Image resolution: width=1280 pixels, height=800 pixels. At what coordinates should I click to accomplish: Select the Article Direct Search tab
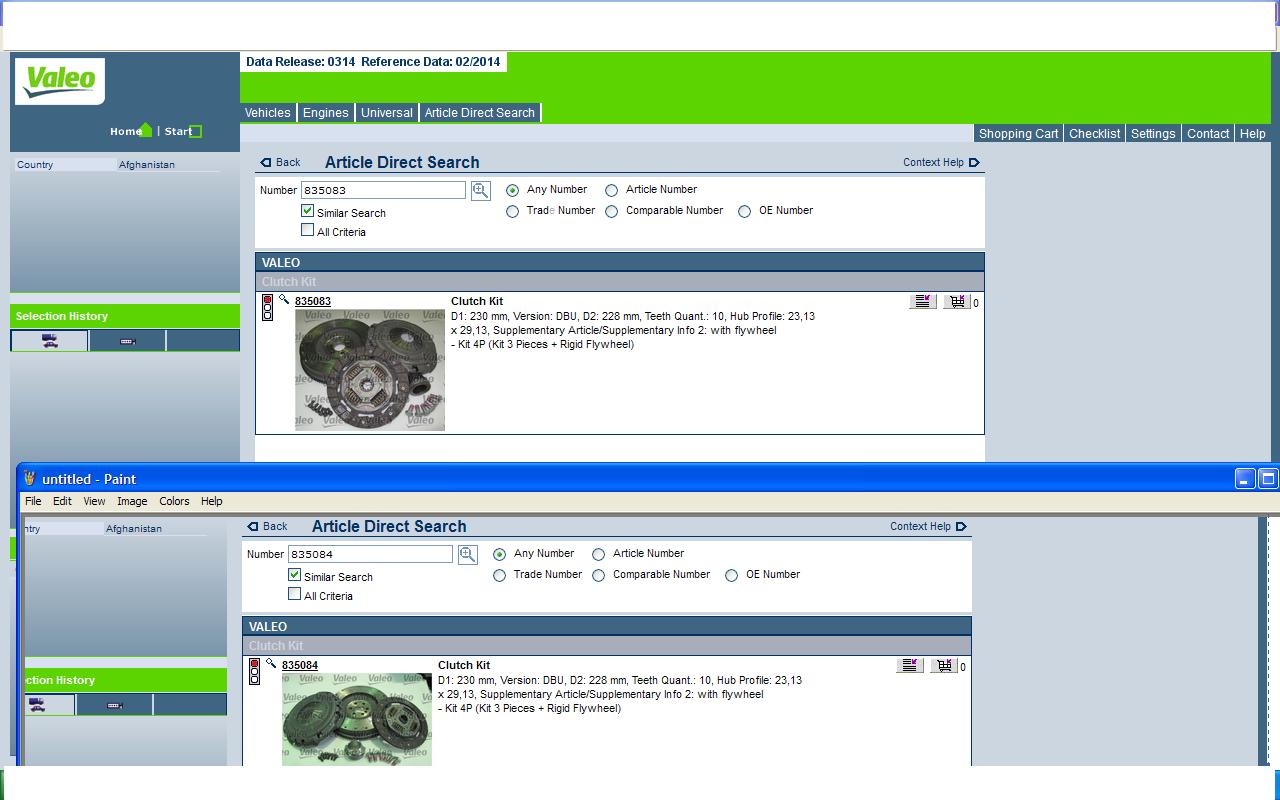480,113
